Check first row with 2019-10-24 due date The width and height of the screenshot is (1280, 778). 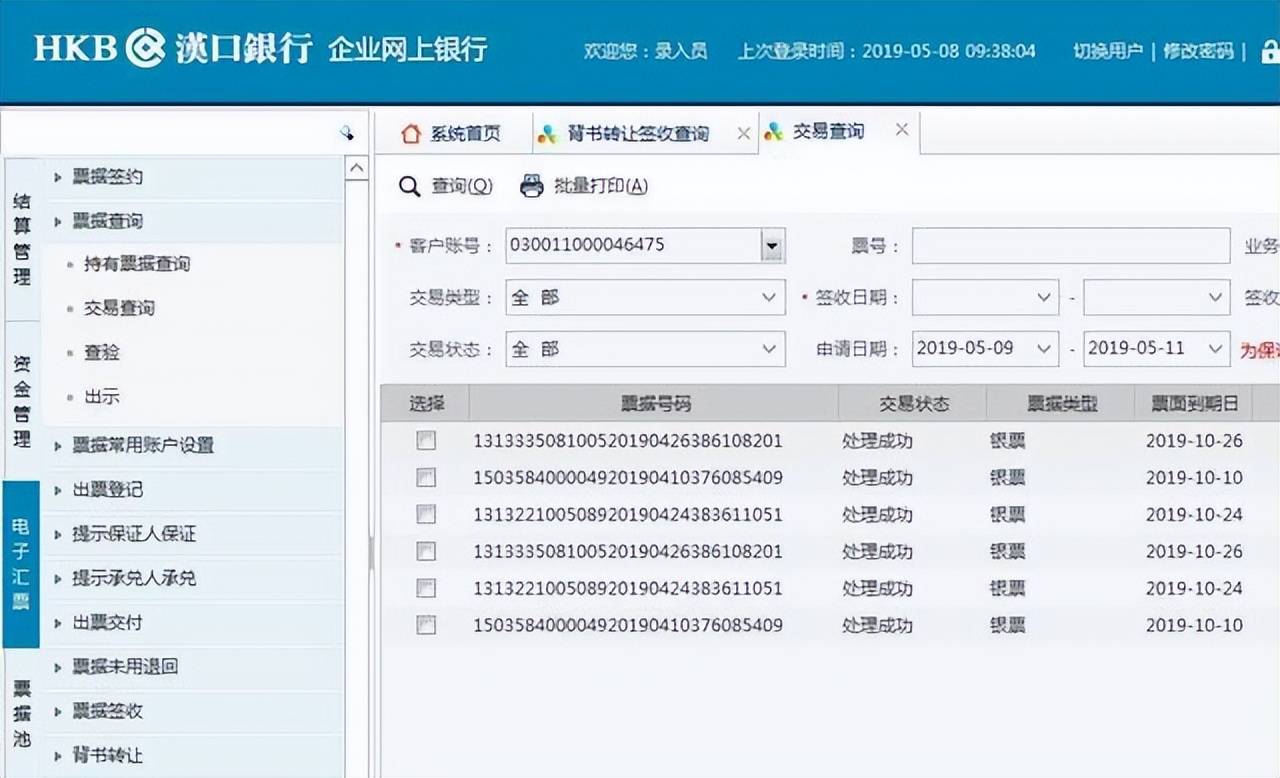[426, 514]
